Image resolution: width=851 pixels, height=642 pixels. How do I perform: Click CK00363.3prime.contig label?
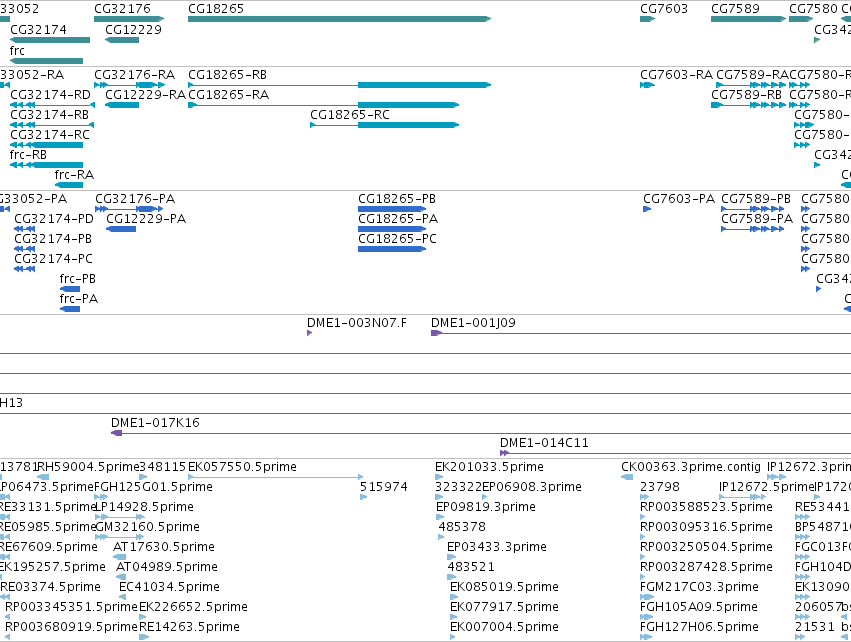[691, 467]
